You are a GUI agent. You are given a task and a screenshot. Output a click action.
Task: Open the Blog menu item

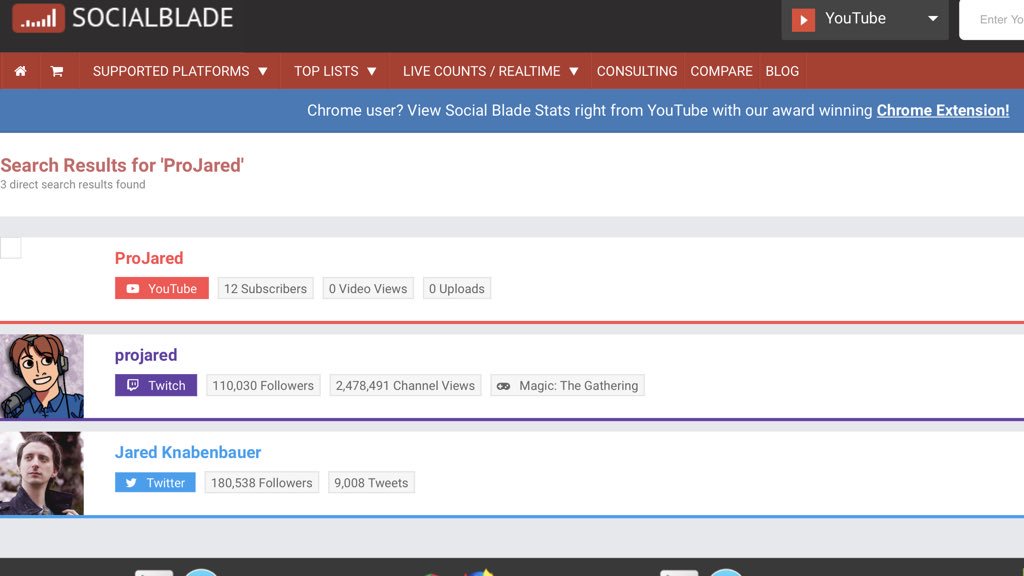click(x=782, y=71)
